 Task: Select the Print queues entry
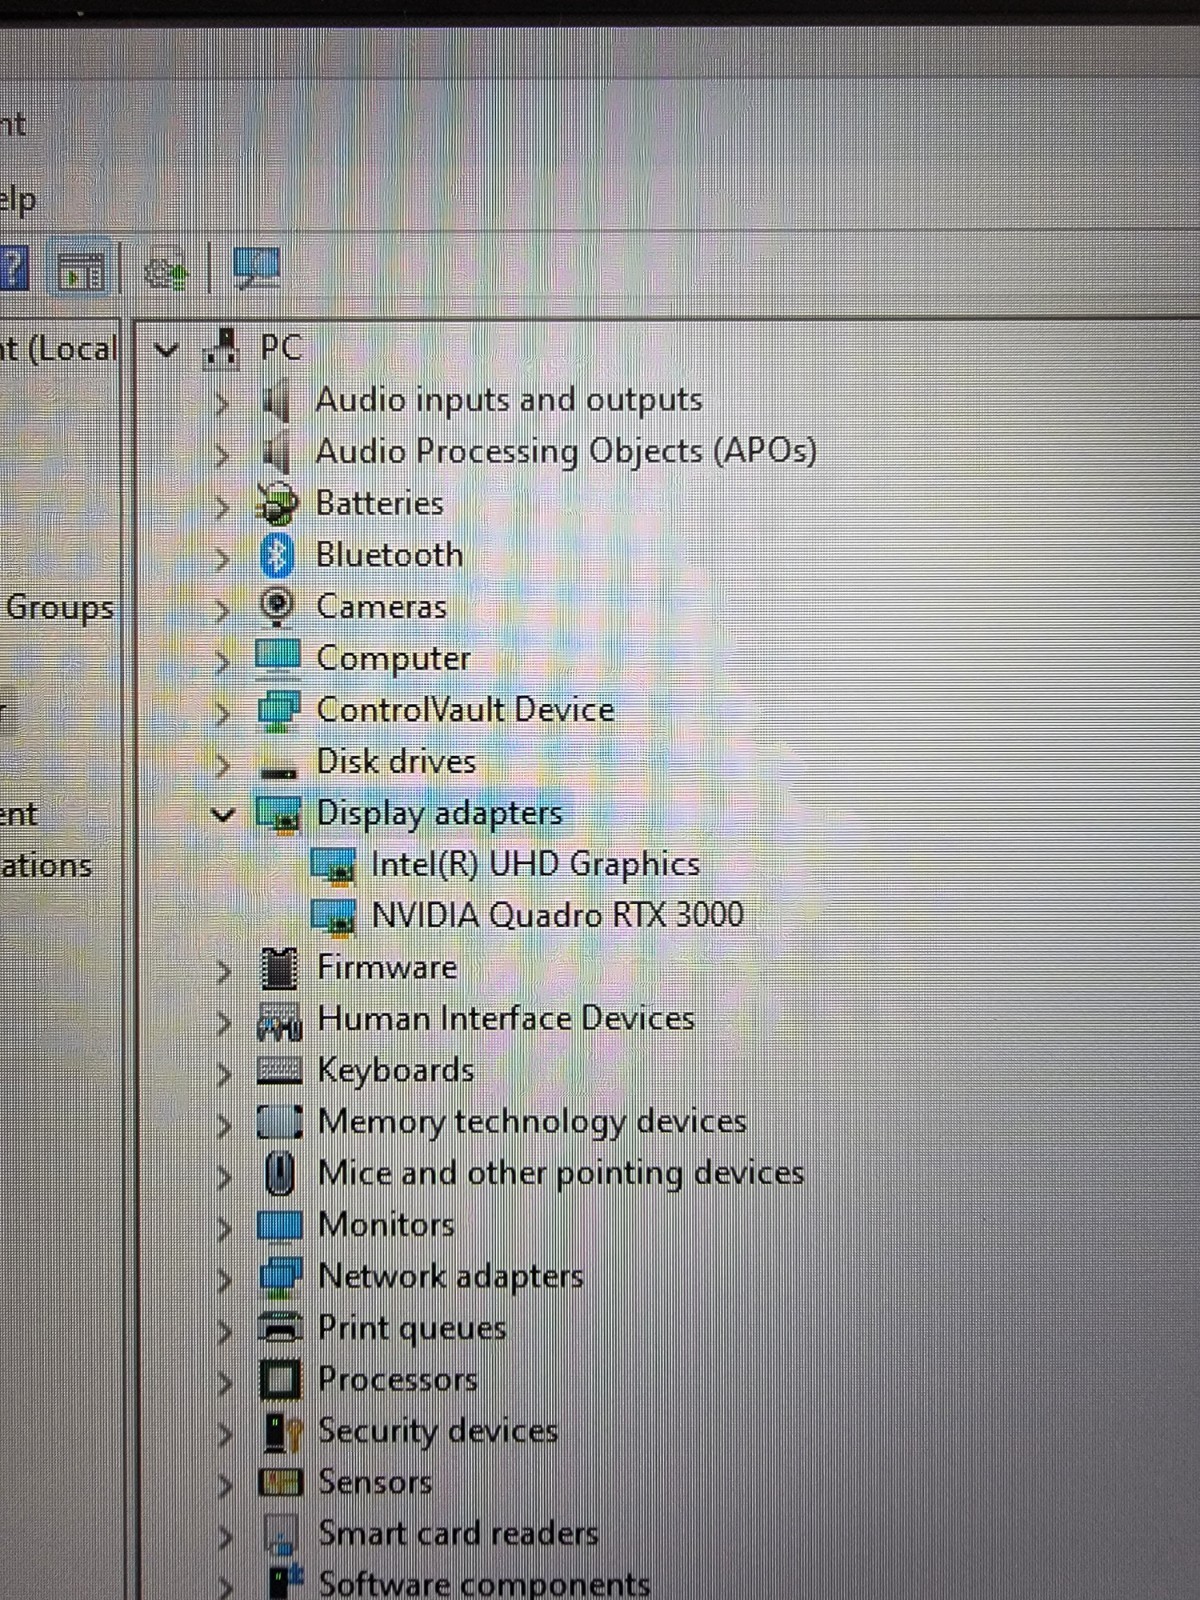tap(412, 1328)
